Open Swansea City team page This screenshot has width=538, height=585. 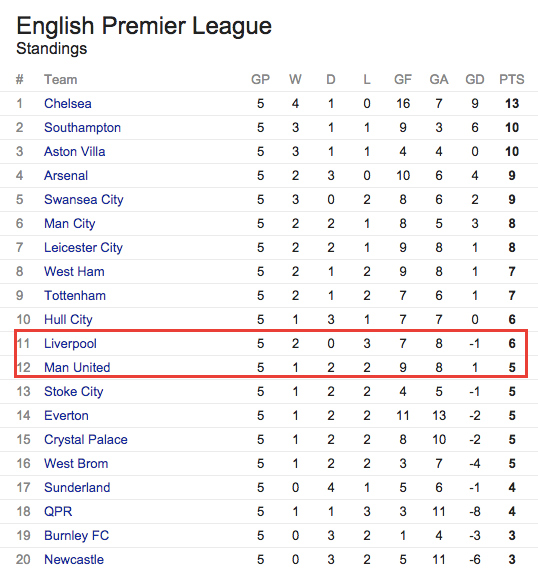tap(84, 200)
